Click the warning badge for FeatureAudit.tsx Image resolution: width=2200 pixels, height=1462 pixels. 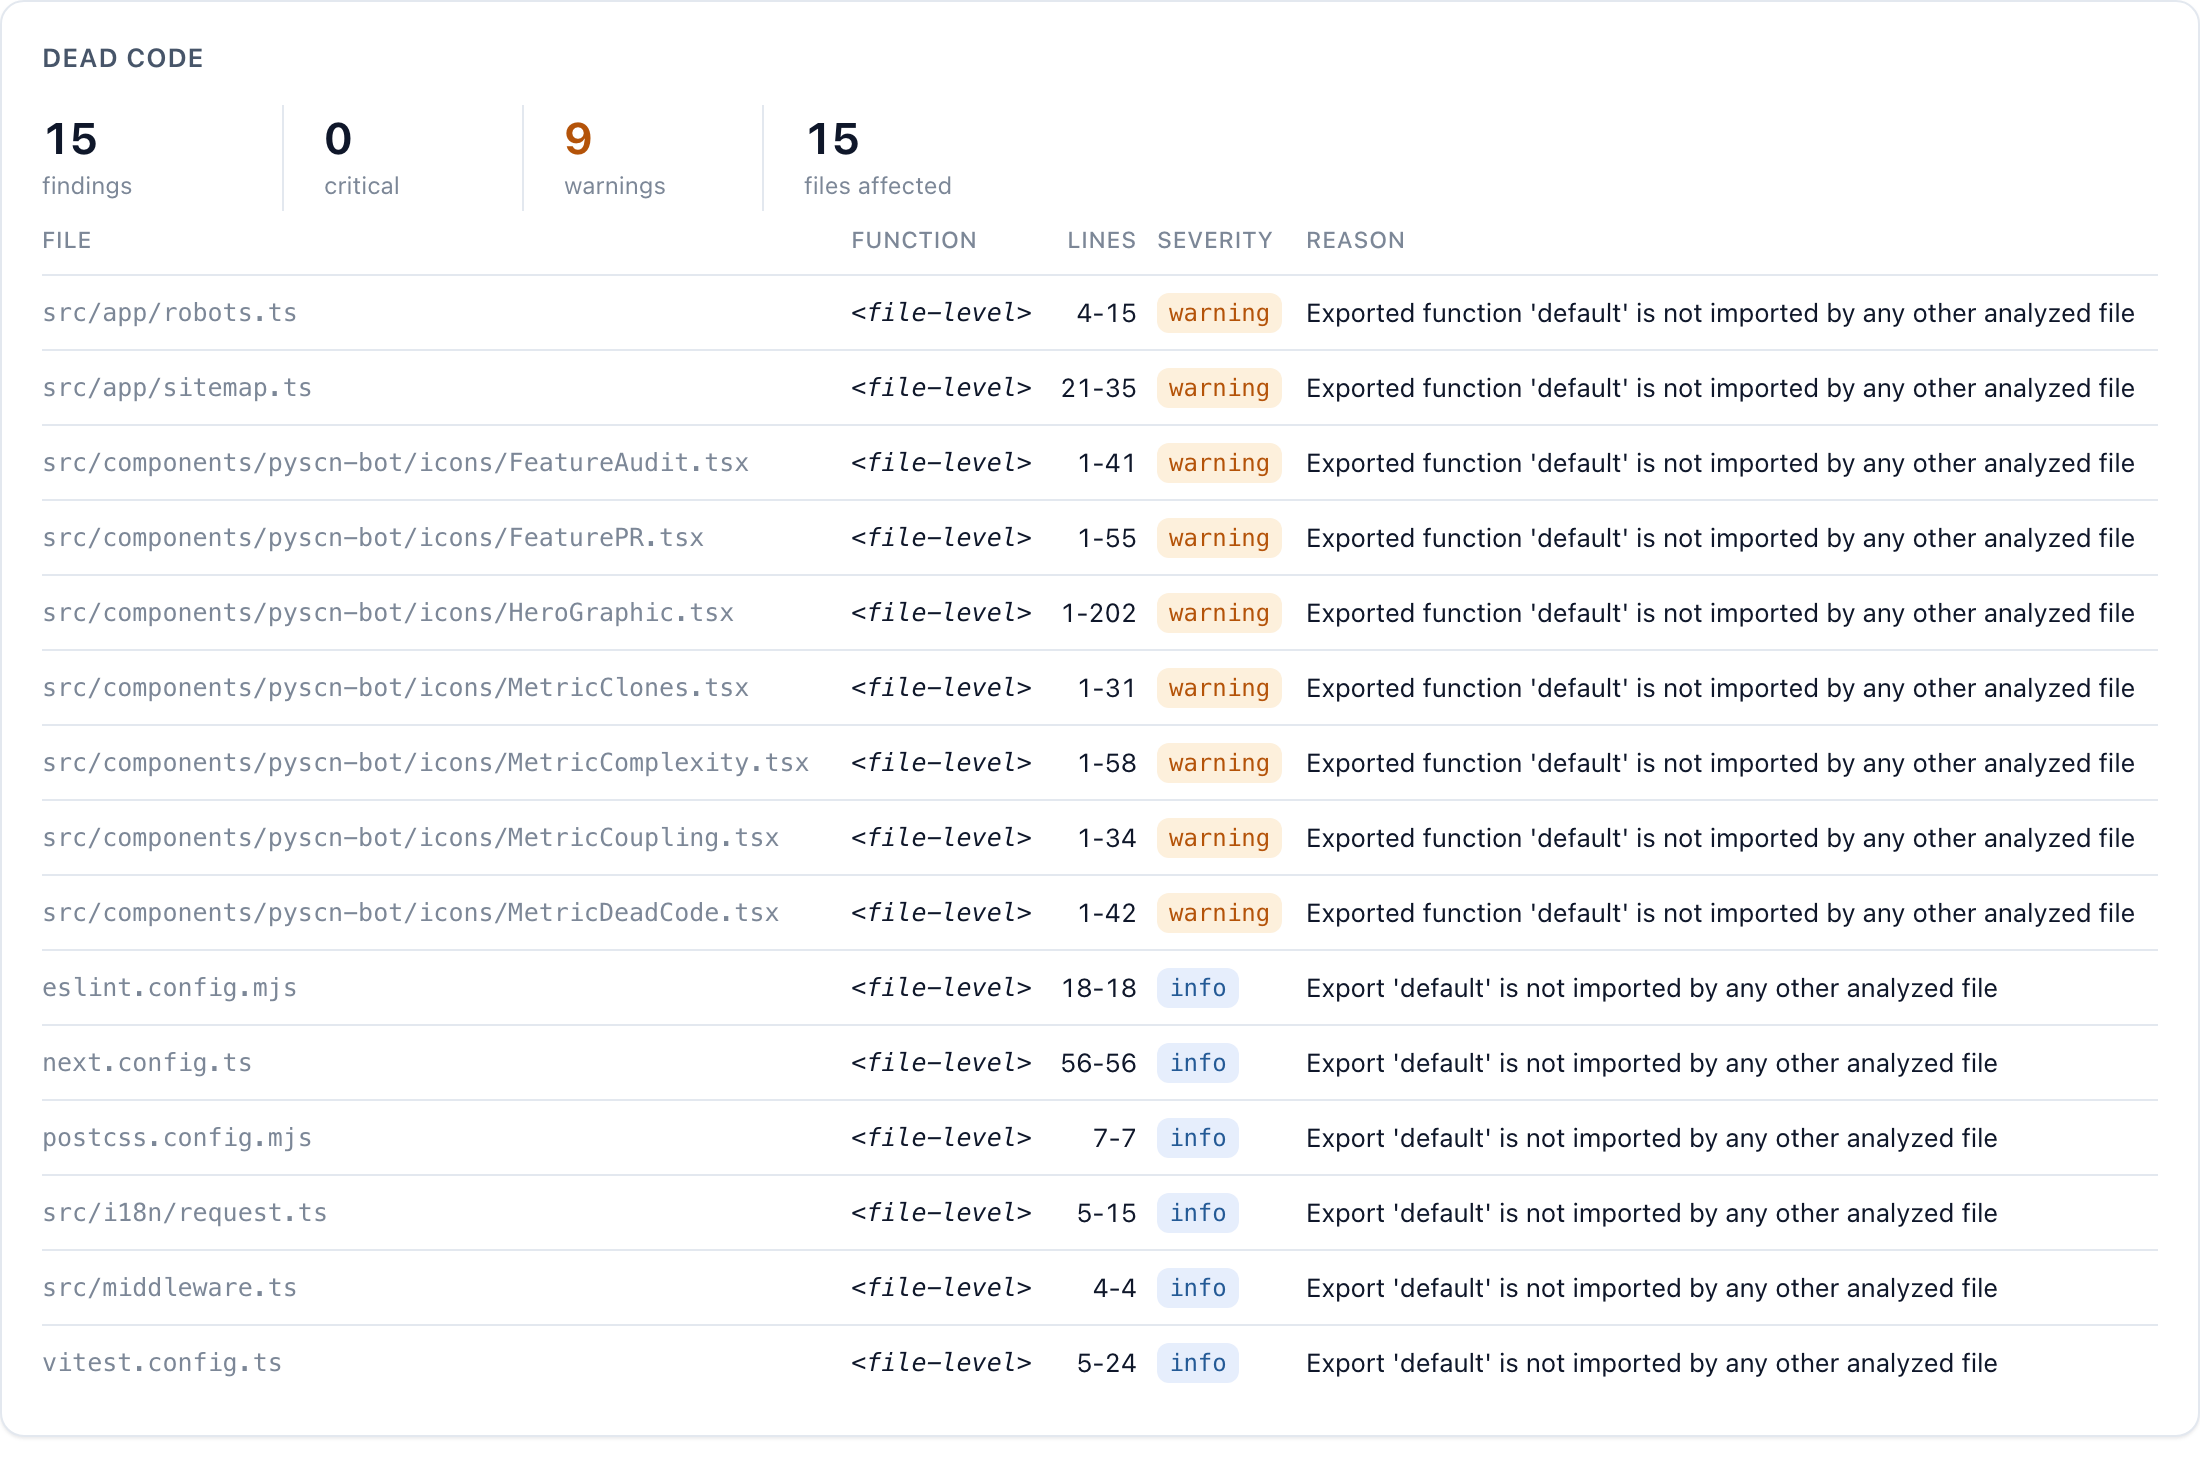coord(1219,463)
